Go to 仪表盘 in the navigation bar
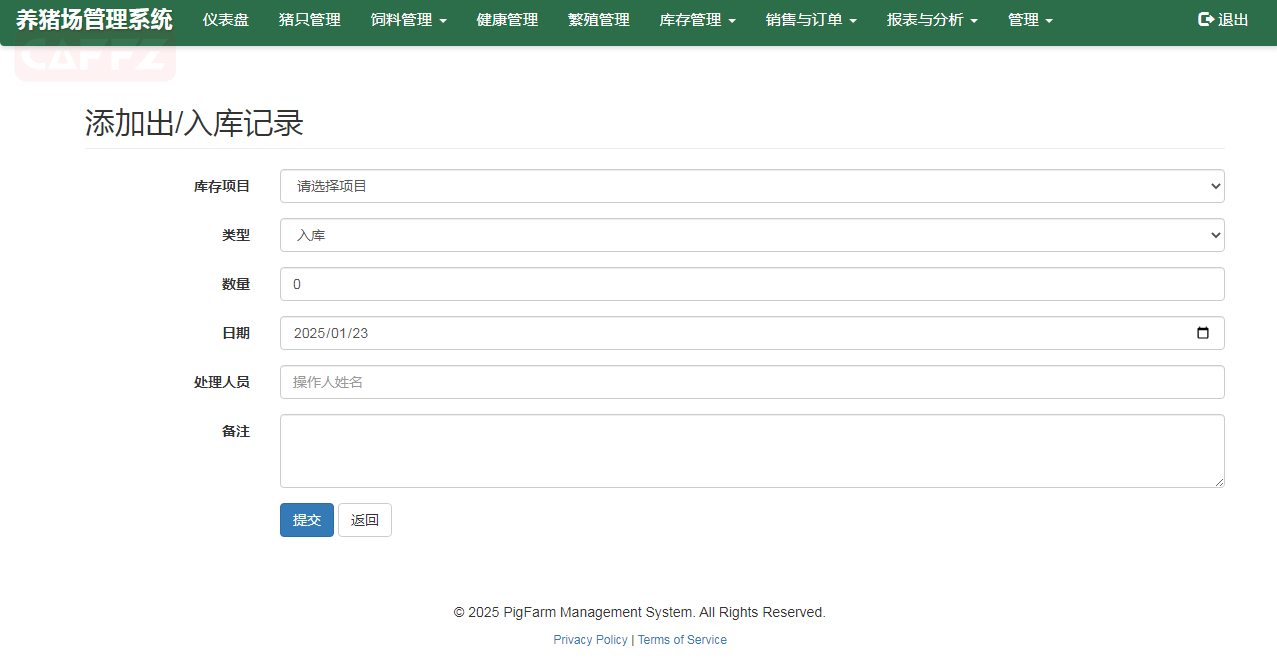Image resolution: width=1277 pixels, height=668 pixels. (x=226, y=20)
